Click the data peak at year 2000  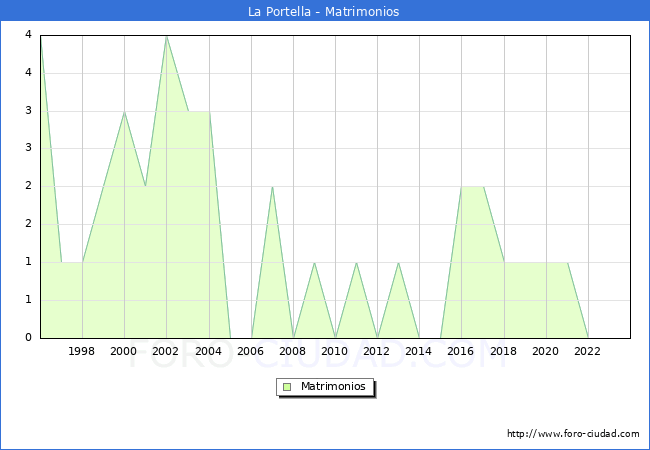pos(124,112)
